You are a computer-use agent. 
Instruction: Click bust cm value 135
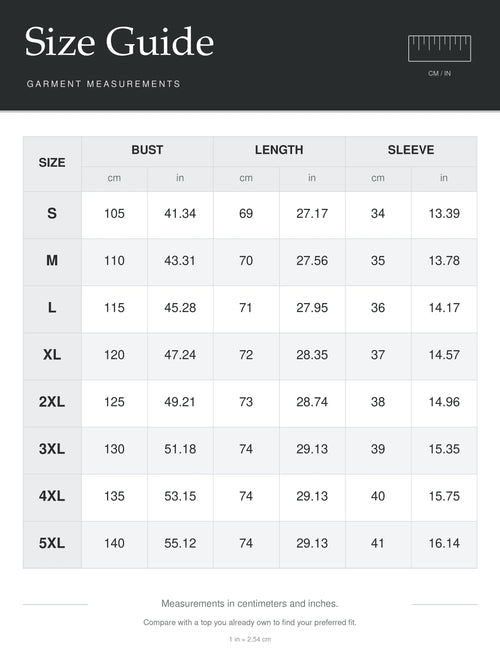(x=114, y=496)
